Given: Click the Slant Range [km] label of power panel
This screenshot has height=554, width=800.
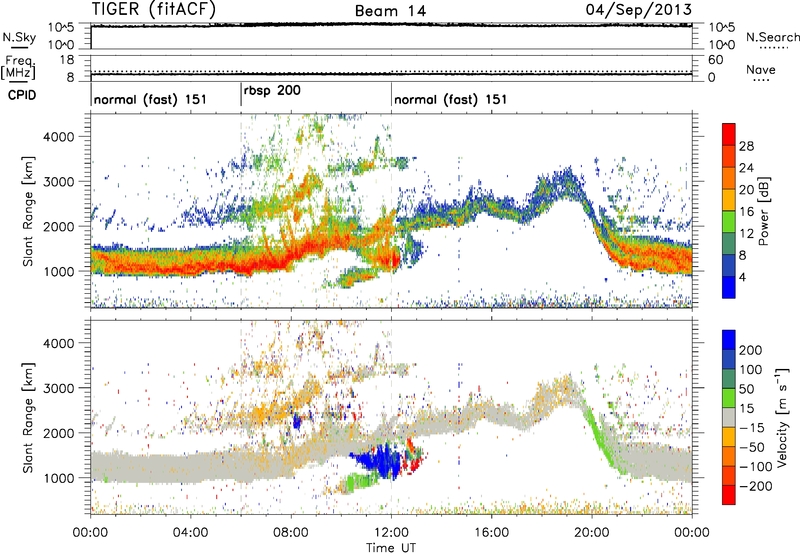Looking at the screenshot, I should tap(28, 211).
